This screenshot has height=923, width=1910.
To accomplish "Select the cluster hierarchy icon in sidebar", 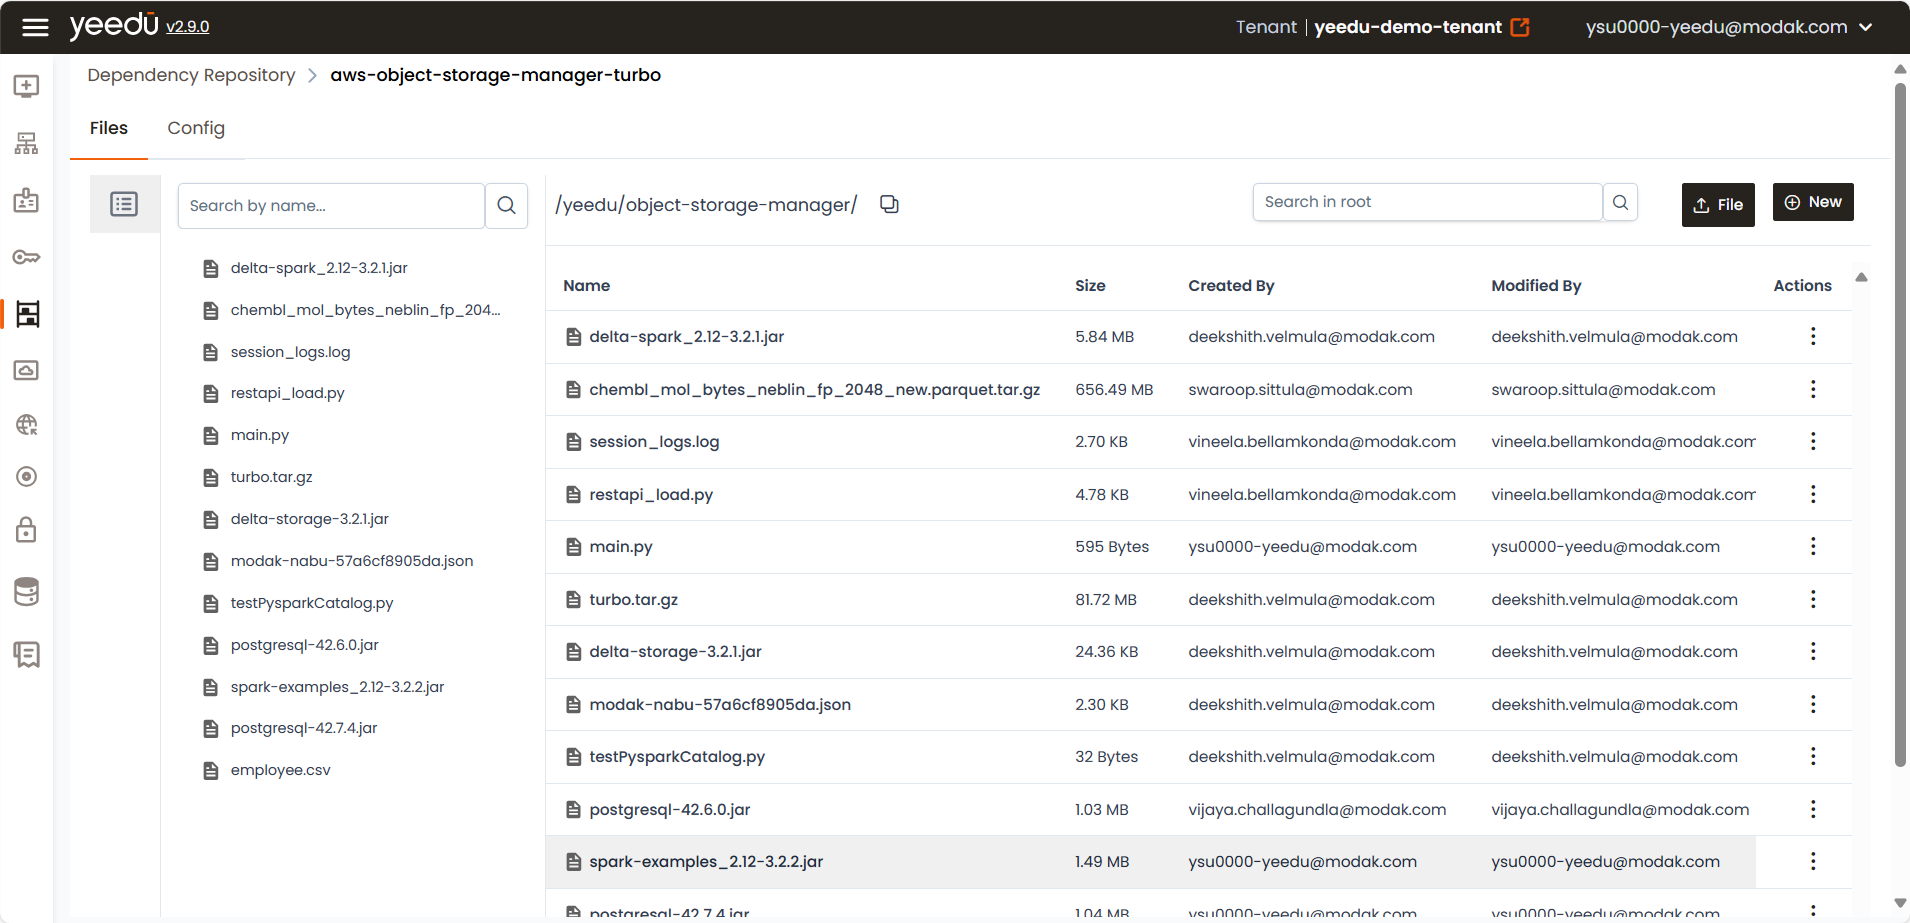I will pyautogui.click(x=27, y=142).
